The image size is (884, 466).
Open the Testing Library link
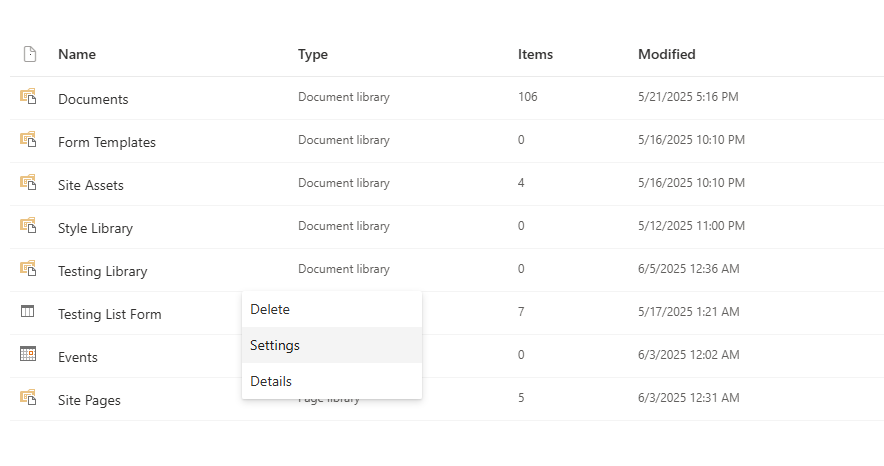coord(102,271)
